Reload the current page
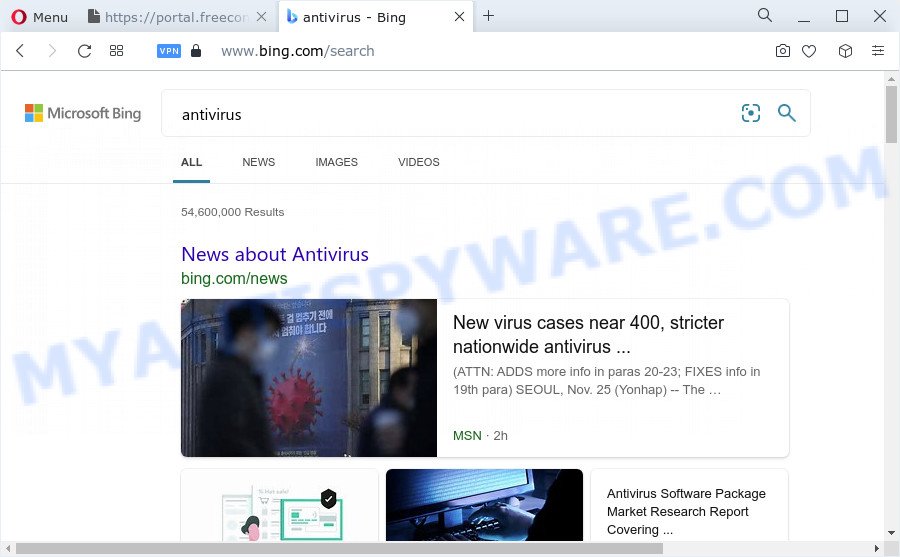Screen dimensions: 900x557 (84, 51)
